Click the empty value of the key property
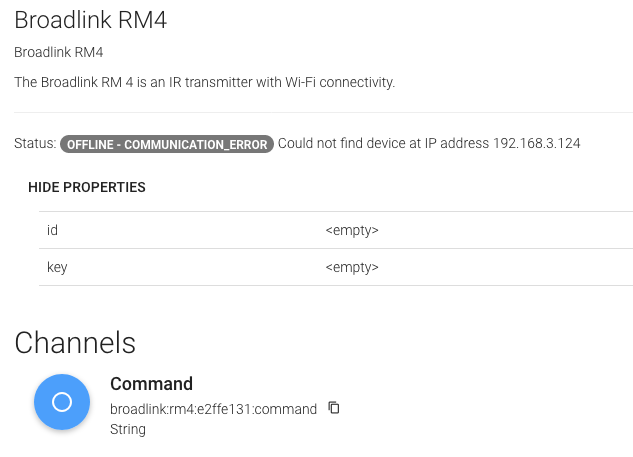Screen dimensions: 633x457 click(x=352, y=268)
